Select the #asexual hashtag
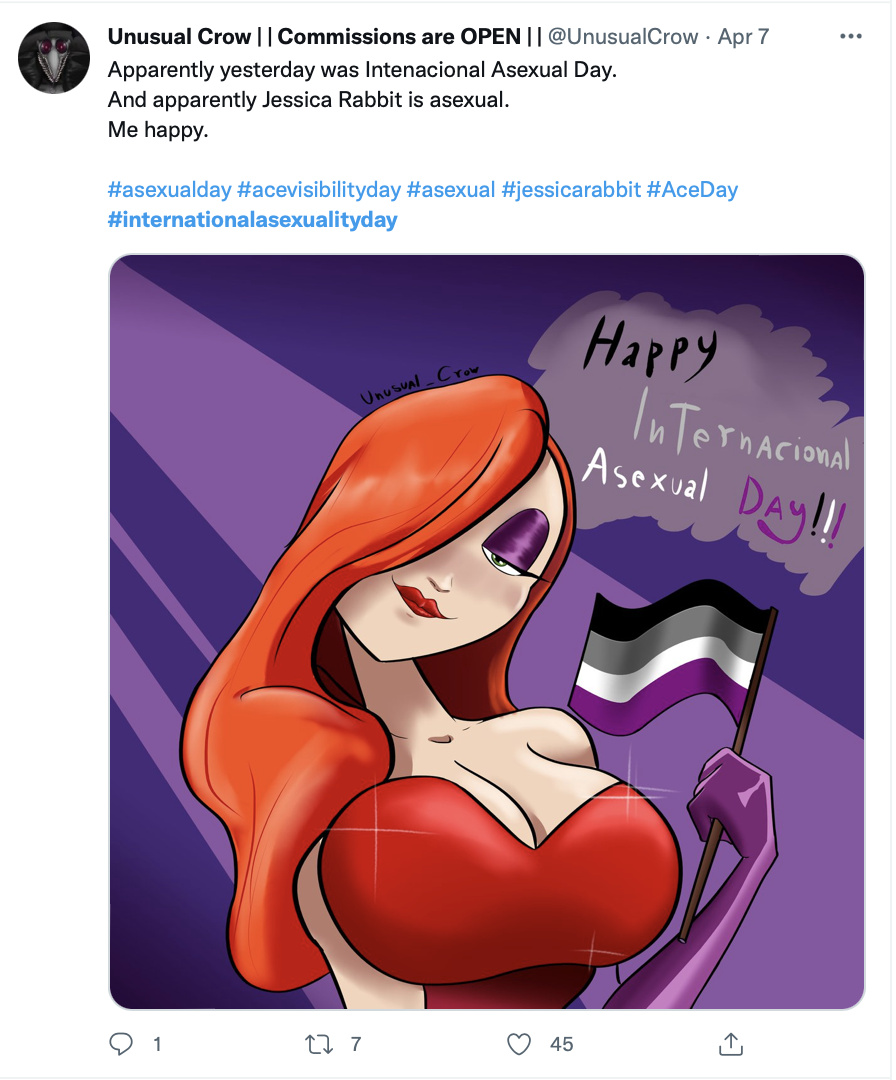Viewport: 896px width, 1080px height. pos(451,189)
